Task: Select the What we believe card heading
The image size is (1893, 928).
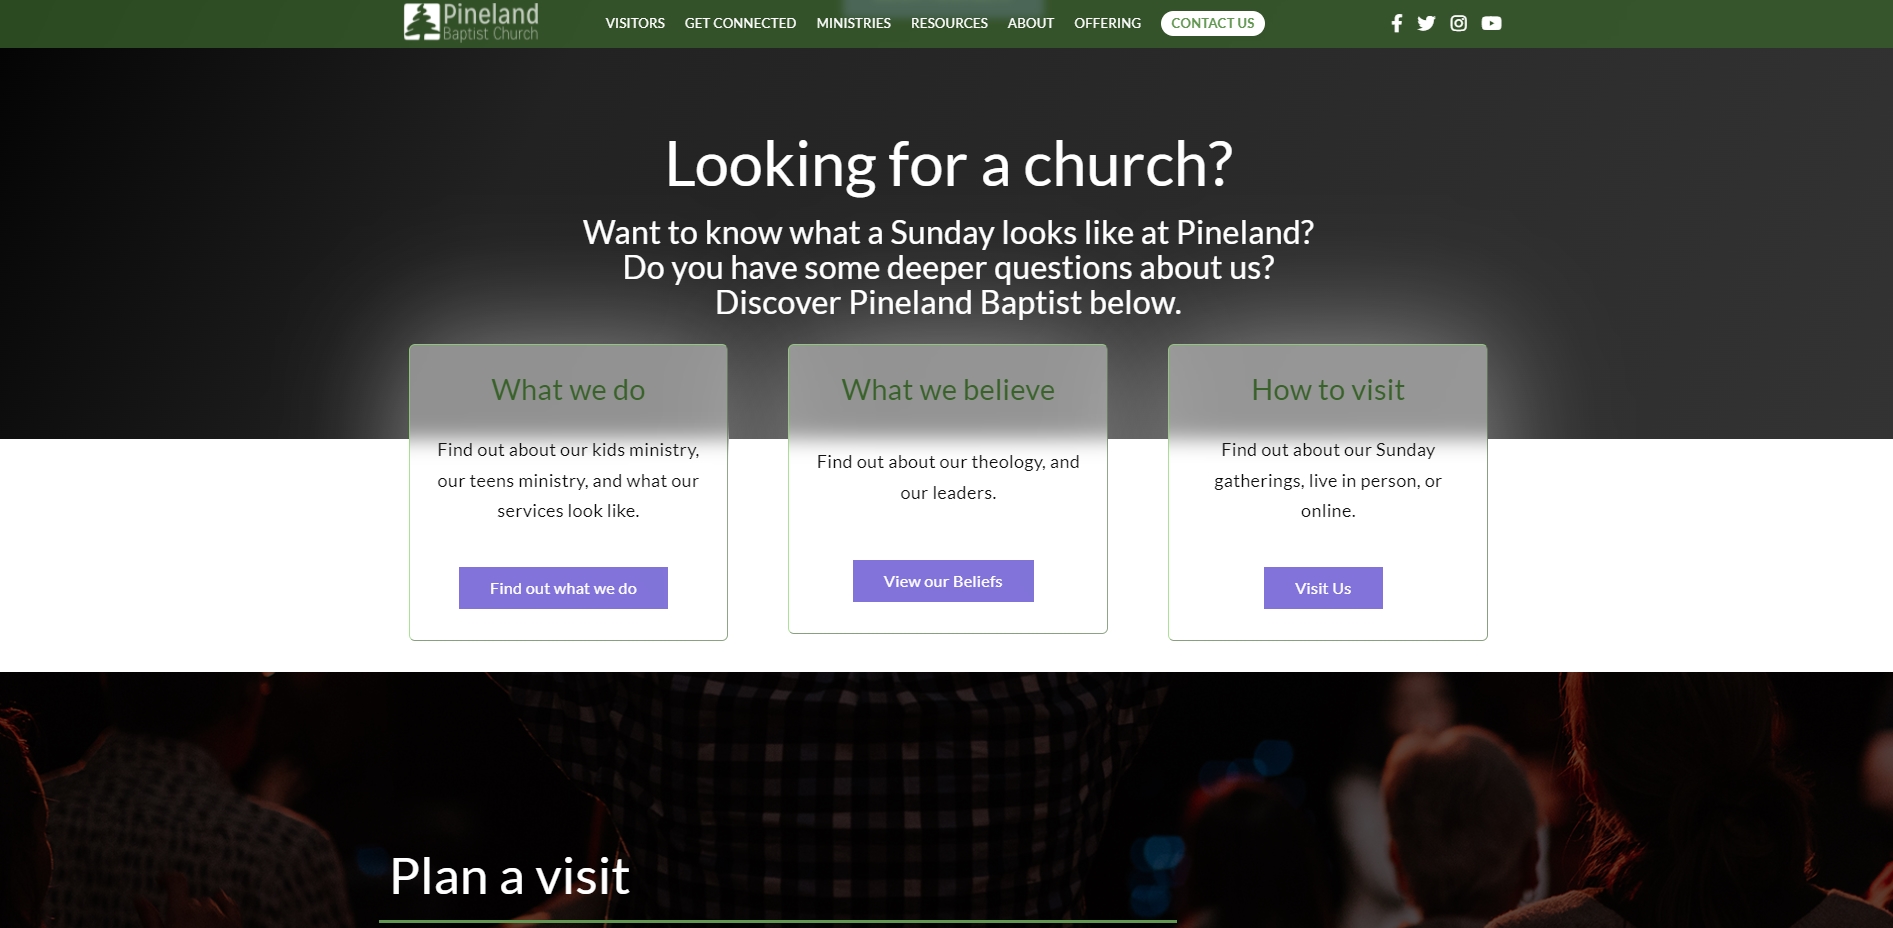Action: [x=948, y=390]
